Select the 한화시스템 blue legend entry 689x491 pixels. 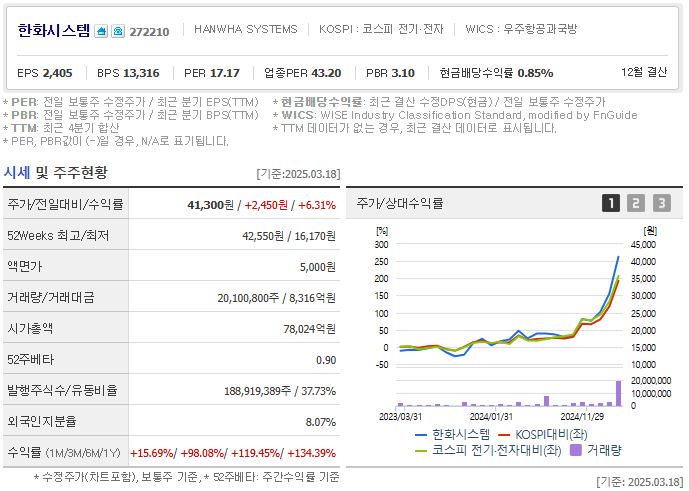[x=452, y=435]
